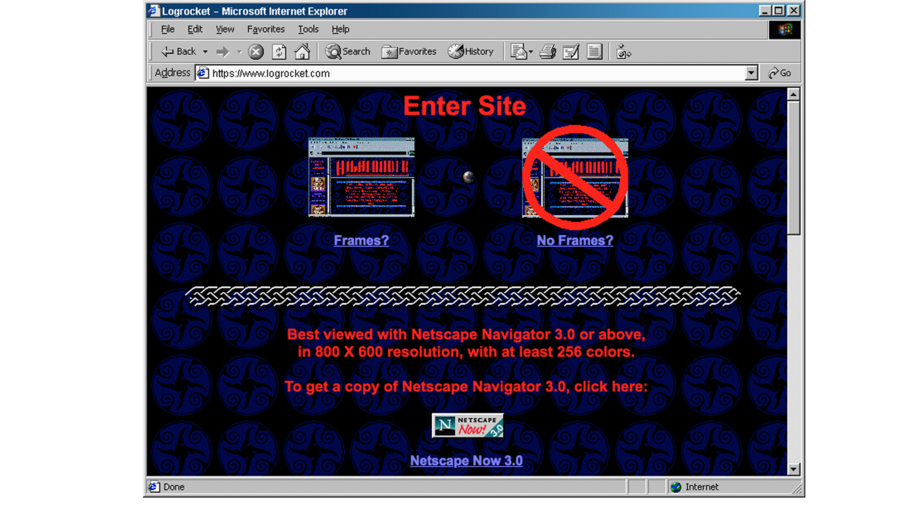Open the Edit menu
Image resolution: width=900 pixels, height=506 pixels.
pos(195,29)
